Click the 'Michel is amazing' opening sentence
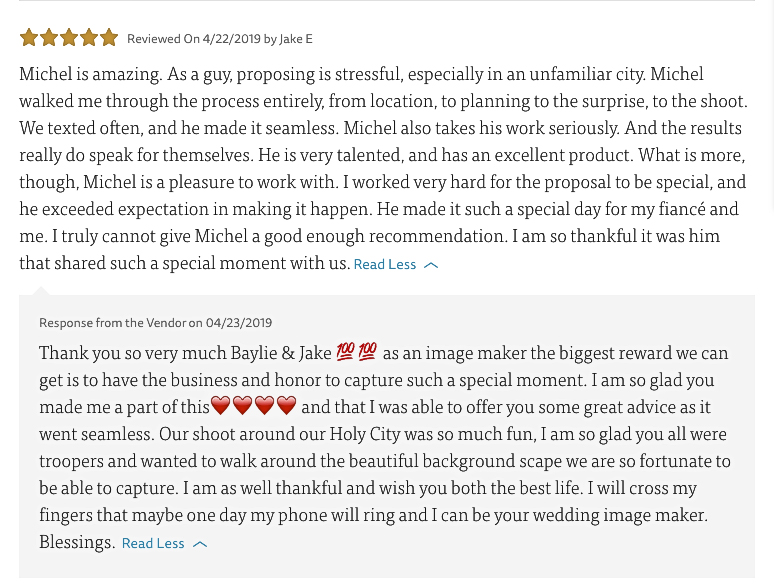 (91, 74)
